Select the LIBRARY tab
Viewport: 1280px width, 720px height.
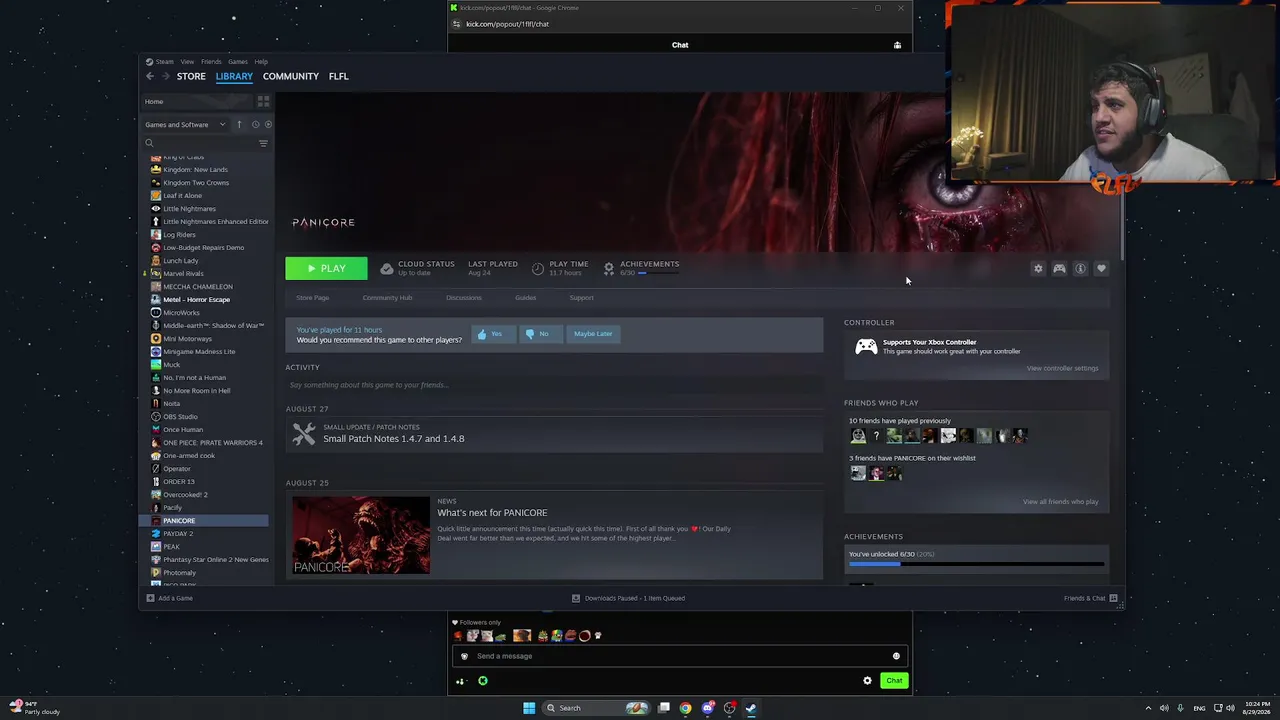tap(234, 76)
